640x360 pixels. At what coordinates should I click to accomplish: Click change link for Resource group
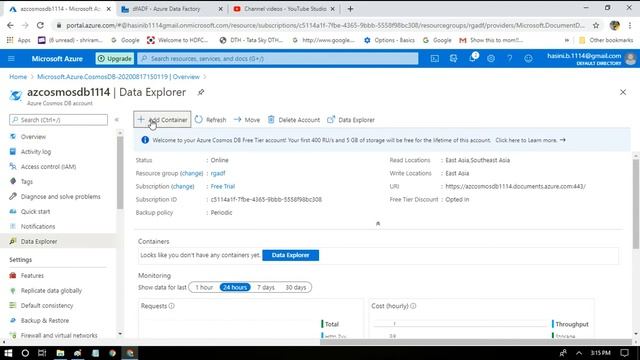tap(191, 173)
